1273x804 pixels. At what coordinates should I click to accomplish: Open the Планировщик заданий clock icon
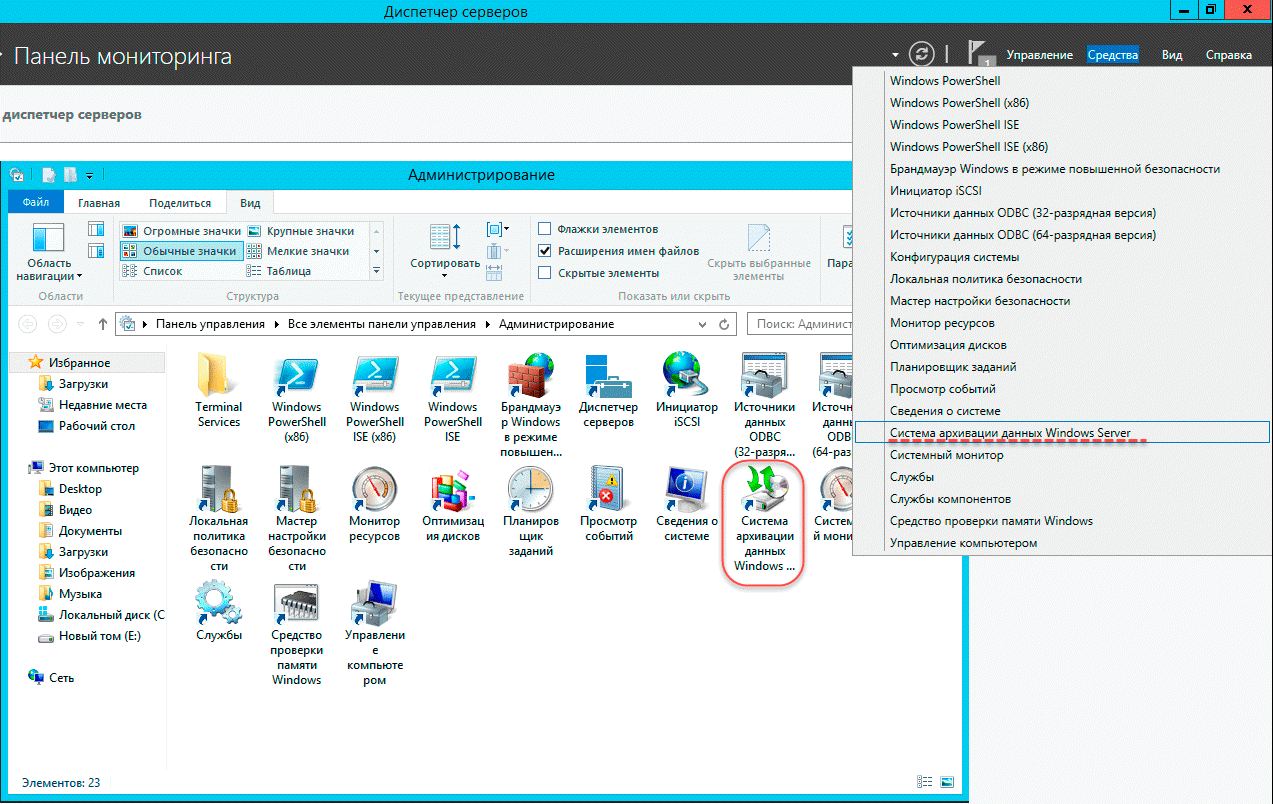(x=530, y=490)
